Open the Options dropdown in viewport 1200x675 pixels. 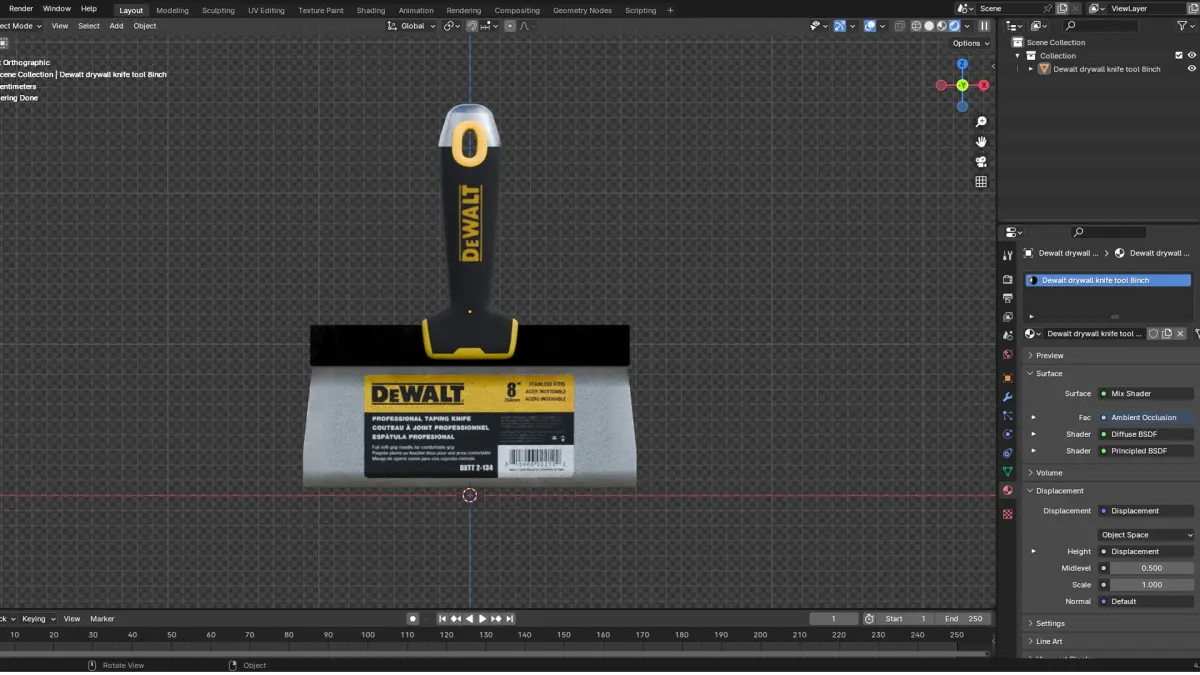[x=970, y=43]
